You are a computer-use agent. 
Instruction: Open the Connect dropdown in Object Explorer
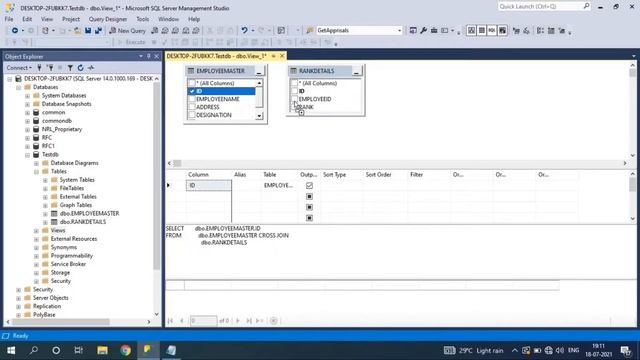click(x=19, y=68)
